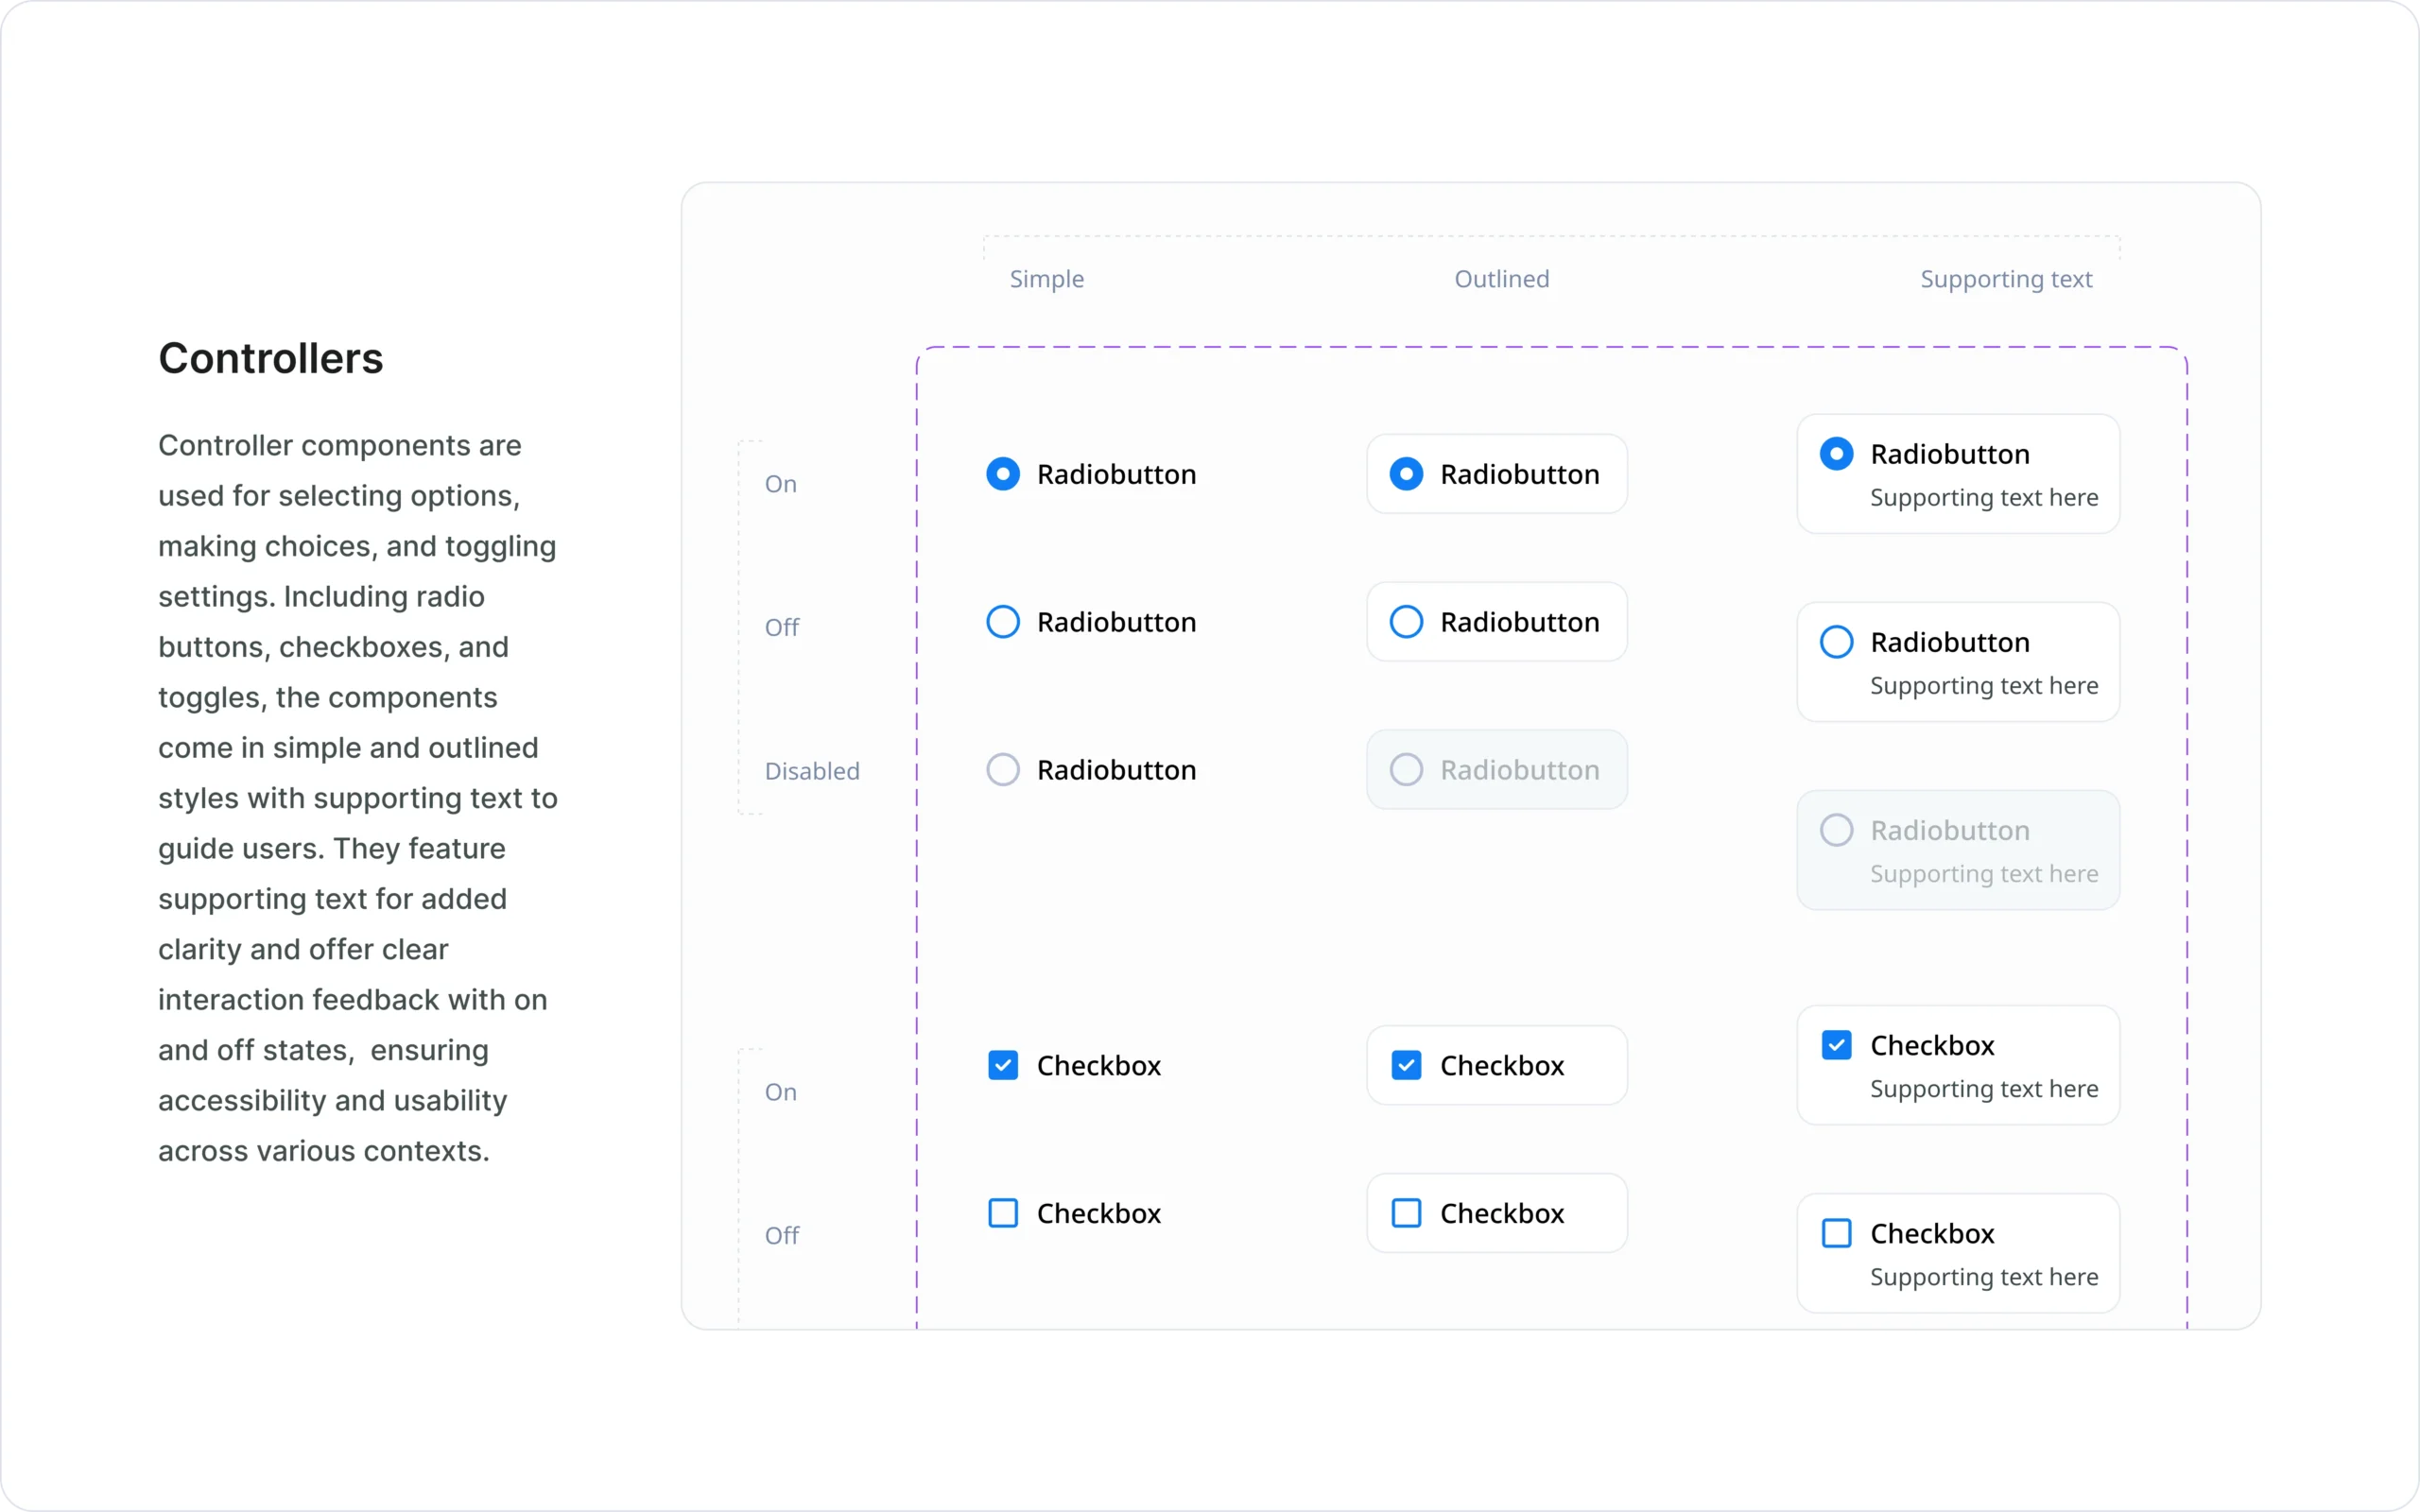Click the disabled Radiobutton with supporting text
Screen dimensions: 2420x1512
tap(1835, 829)
